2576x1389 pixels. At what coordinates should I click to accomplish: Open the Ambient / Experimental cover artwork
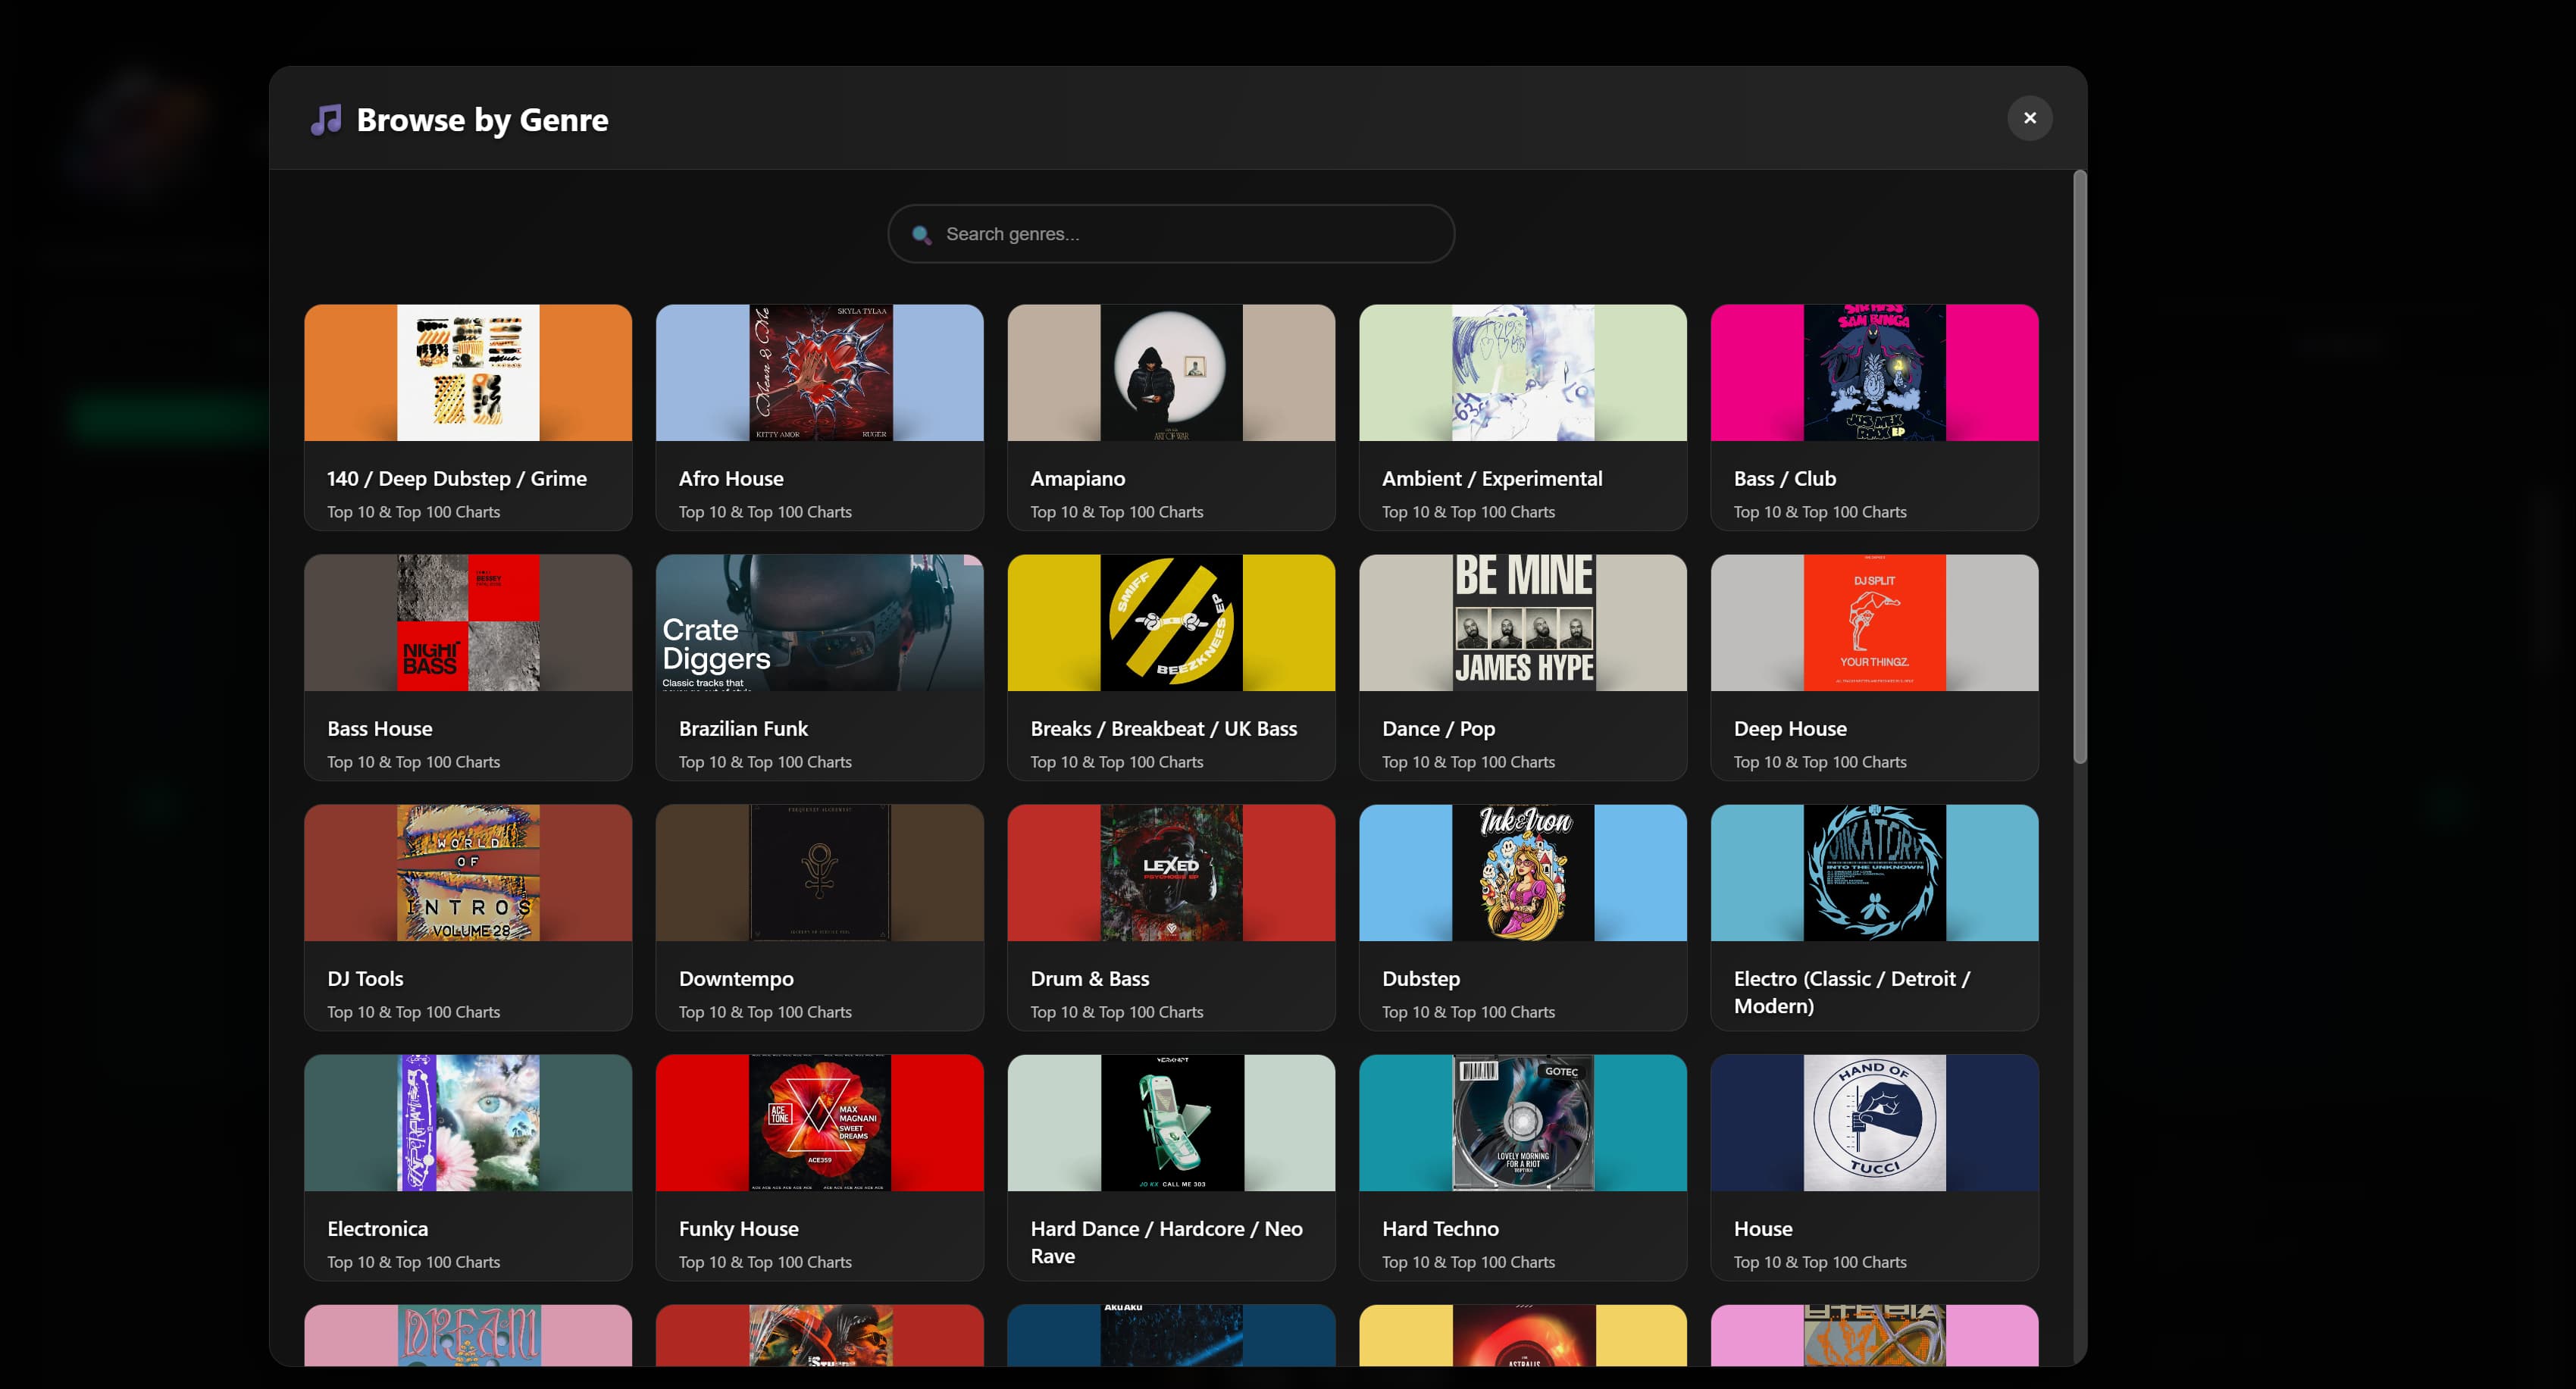(1523, 373)
